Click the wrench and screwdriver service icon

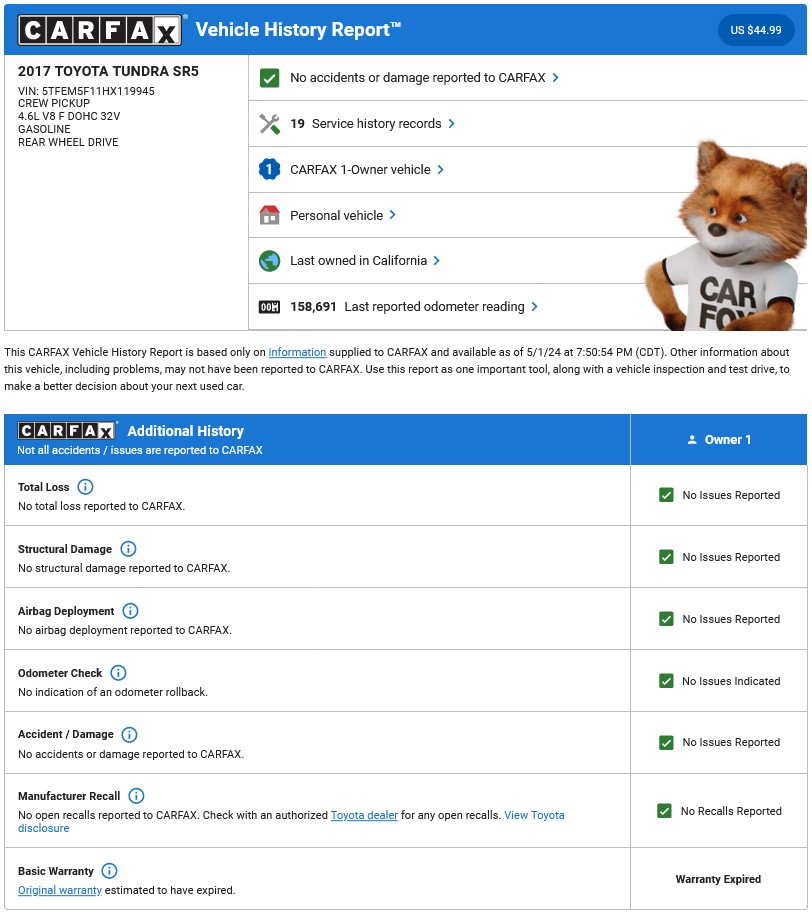[269, 124]
